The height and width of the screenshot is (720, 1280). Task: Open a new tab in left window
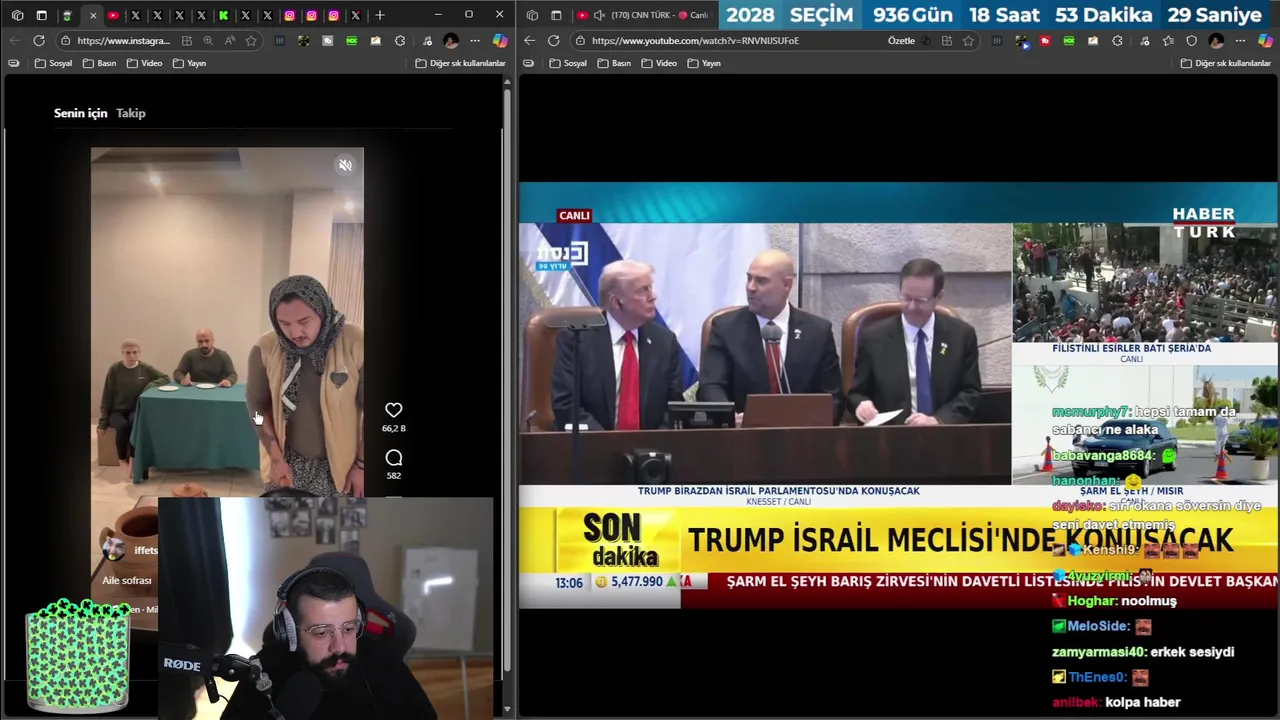click(379, 15)
